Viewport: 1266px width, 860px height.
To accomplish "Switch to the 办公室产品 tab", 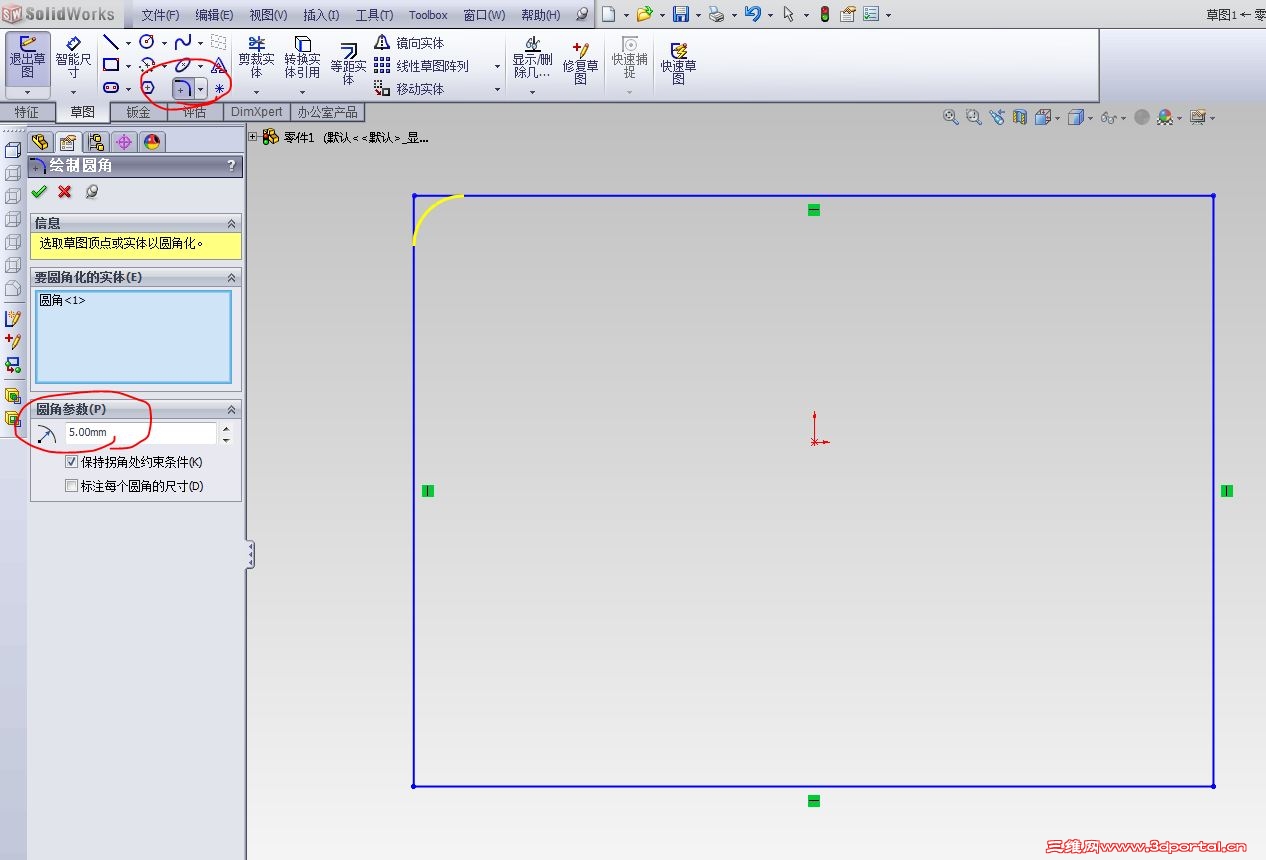I will (327, 112).
